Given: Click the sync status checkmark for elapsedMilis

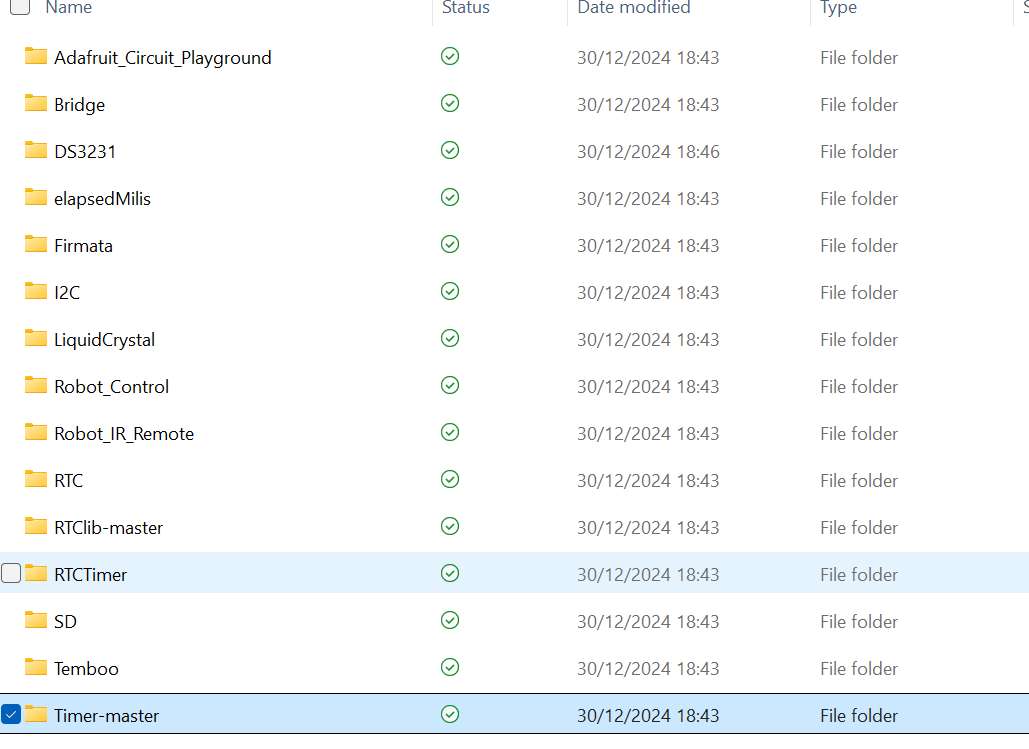Looking at the screenshot, I should pos(450,198).
